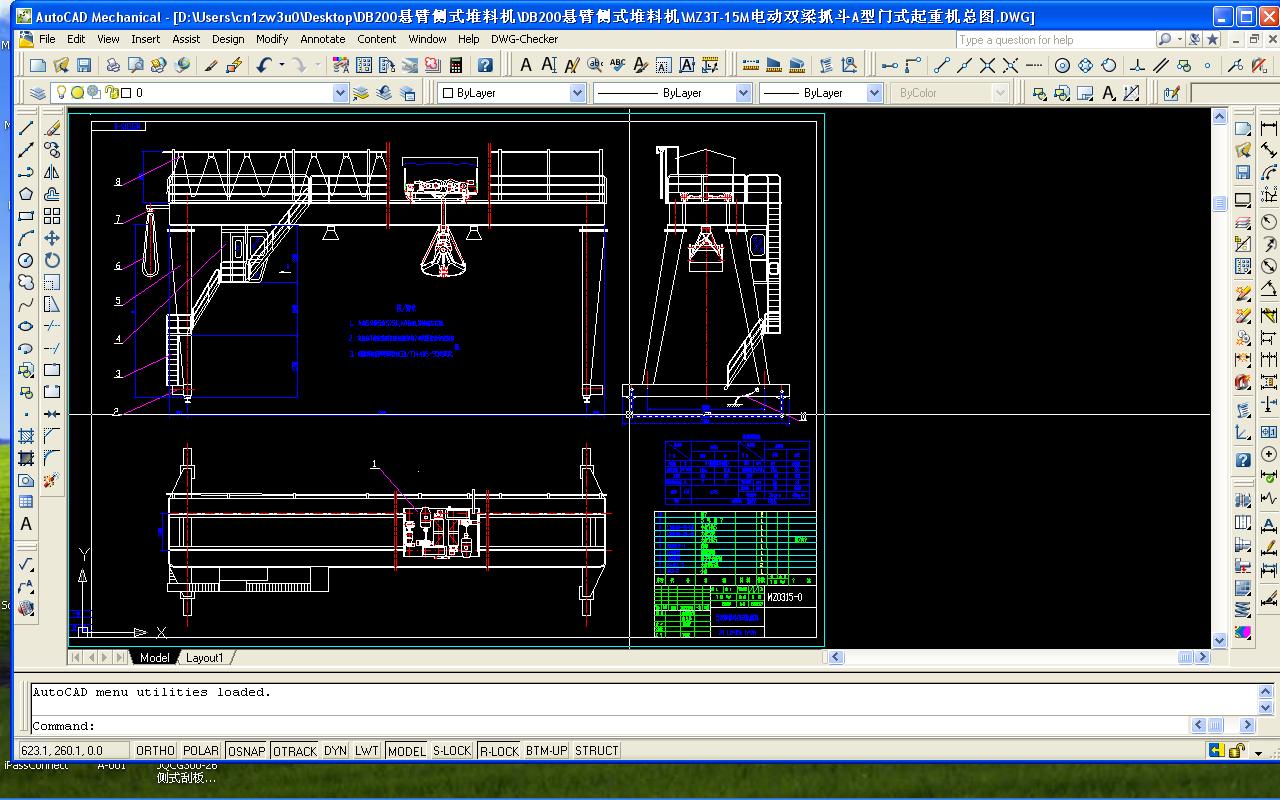Toggle OSNAP object snap mode
The image size is (1280, 800).
pos(246,751)
